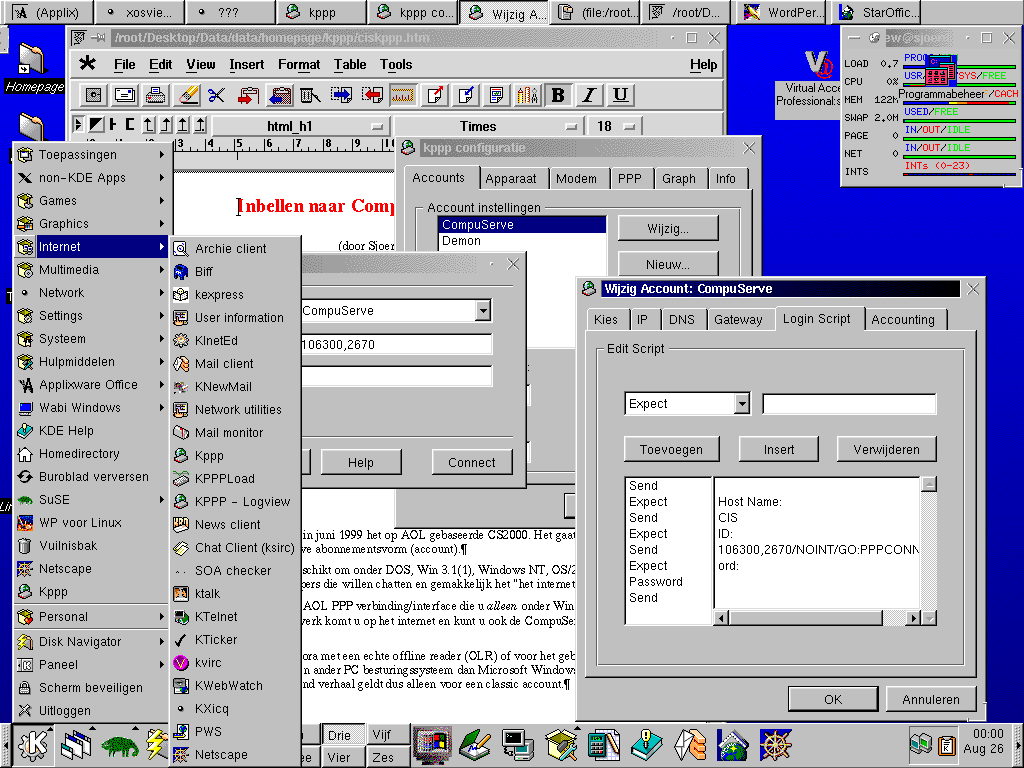The height and width of the screenshot is (768, 1024).
Task: Click OK in Wijzig Account dialog
Action: pyautogui.click(x=833, y=699)
